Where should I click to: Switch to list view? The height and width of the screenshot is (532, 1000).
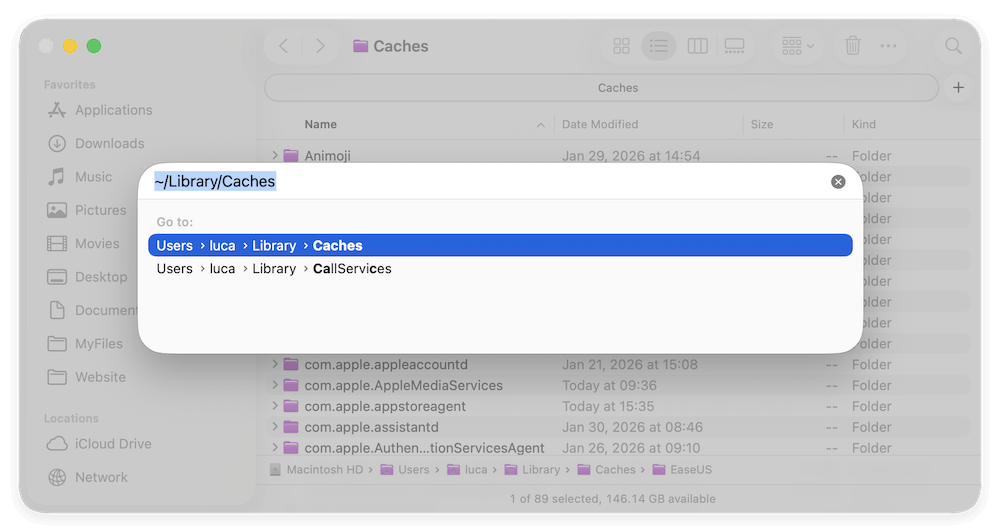click(x=659, y=46)
